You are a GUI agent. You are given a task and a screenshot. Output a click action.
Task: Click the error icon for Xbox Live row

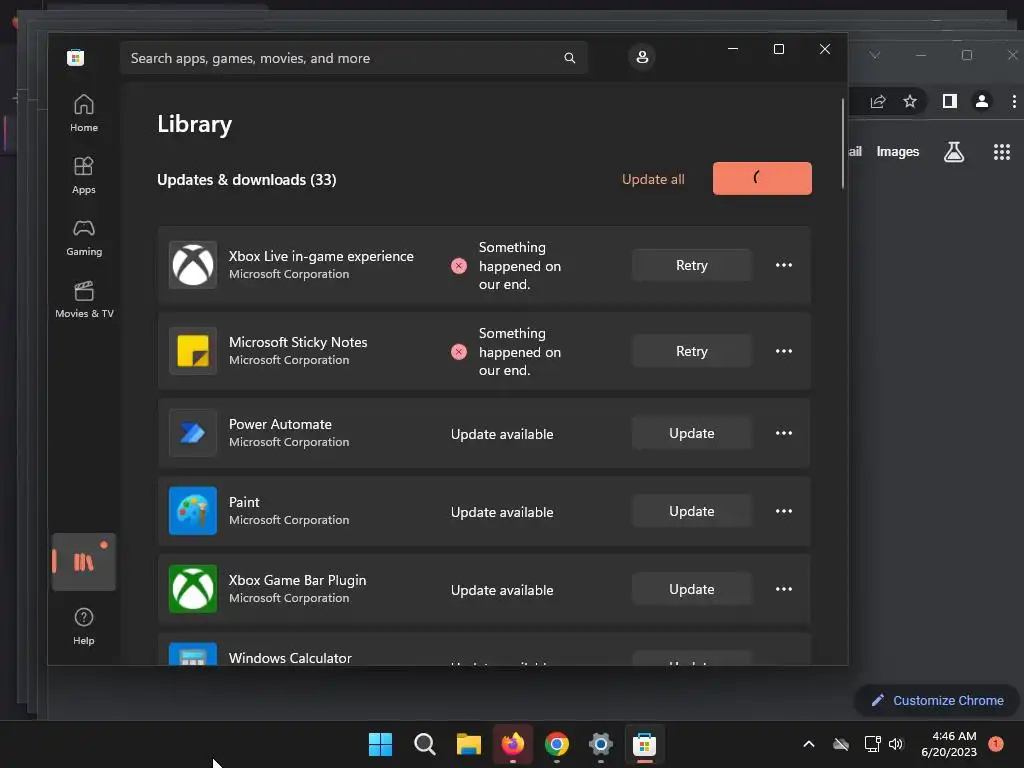coord(459,266)
